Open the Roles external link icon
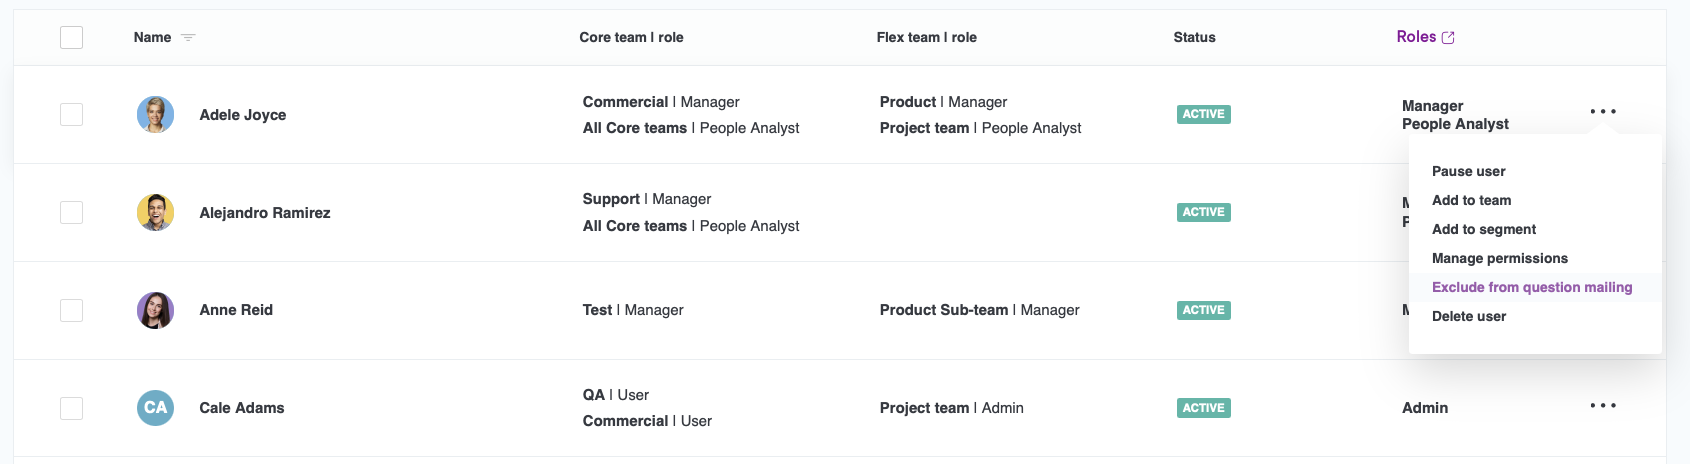The height and width of the screenshot is (464, 1690). (x=1448, y=38)
